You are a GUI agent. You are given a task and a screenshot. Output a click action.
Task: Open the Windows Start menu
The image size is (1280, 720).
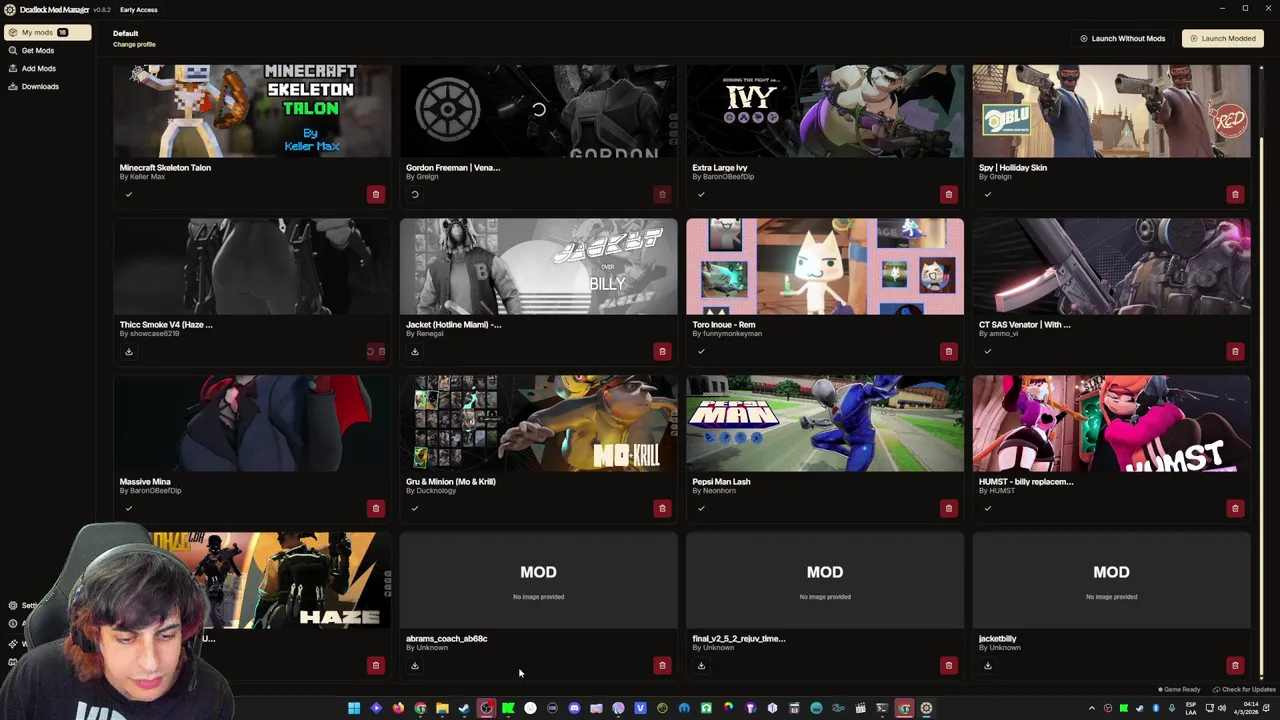[x=354, y=708]
